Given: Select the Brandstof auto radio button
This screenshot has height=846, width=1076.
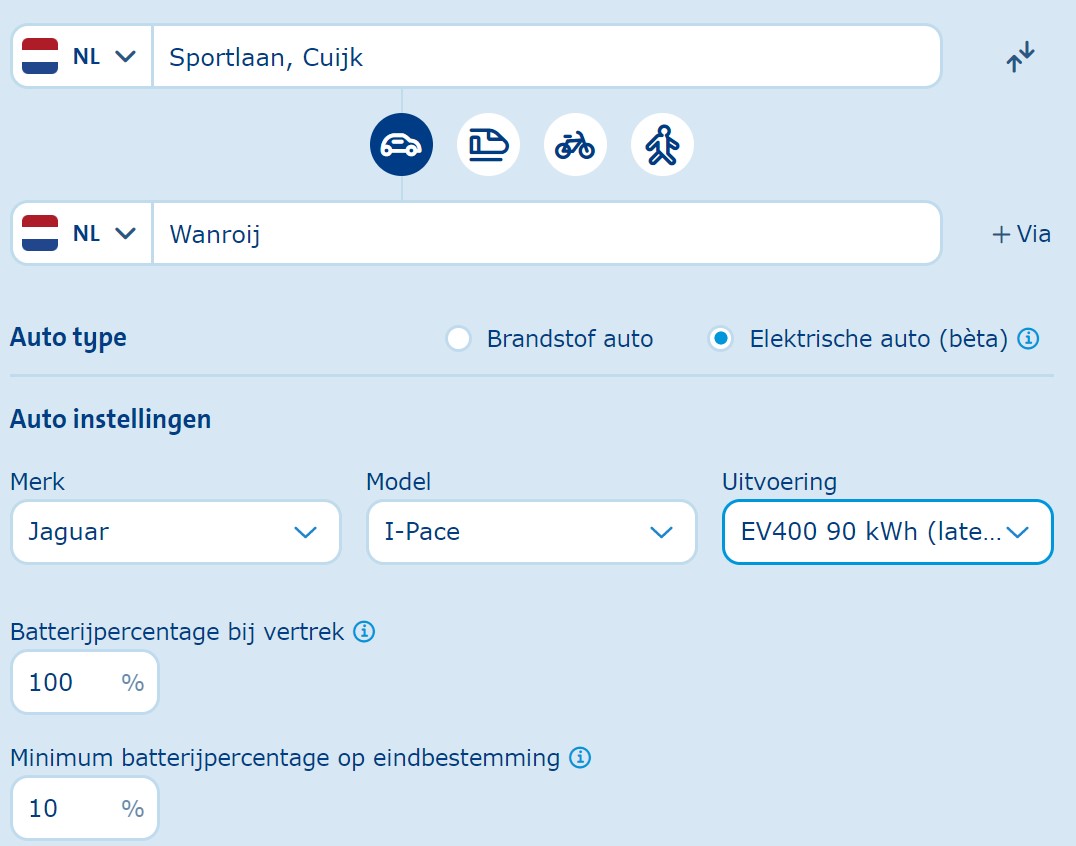Looking at the screenshot, I should pyautogui.click(x=459, y=339).
